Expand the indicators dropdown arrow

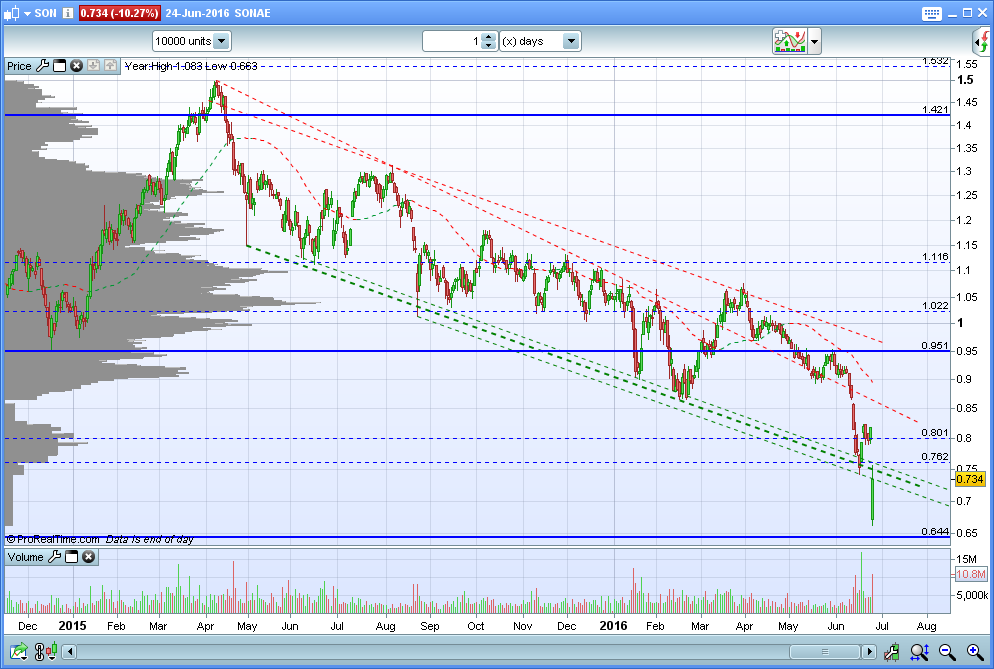[815, 42]
